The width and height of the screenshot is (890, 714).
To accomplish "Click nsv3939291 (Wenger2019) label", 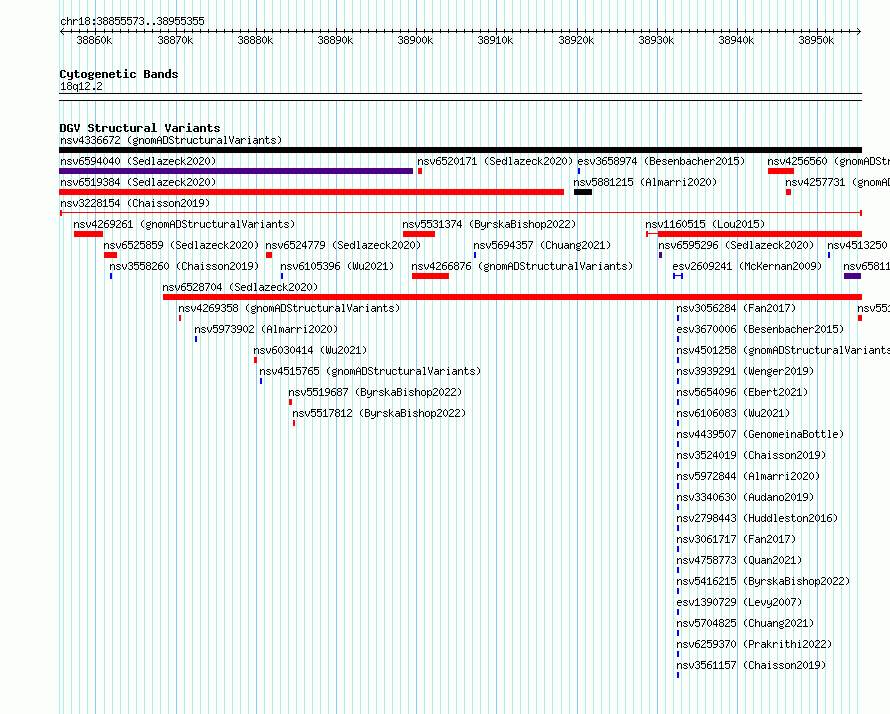I will 745,371.
